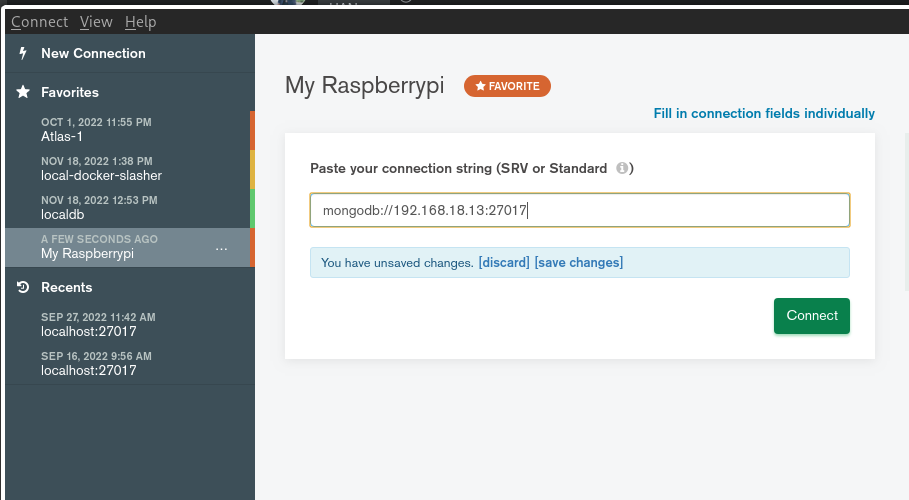This screenshot has height=500, width=909.
Task: Click the Favorites section heading
Action: pyautogui.click(x=70, y=92)
